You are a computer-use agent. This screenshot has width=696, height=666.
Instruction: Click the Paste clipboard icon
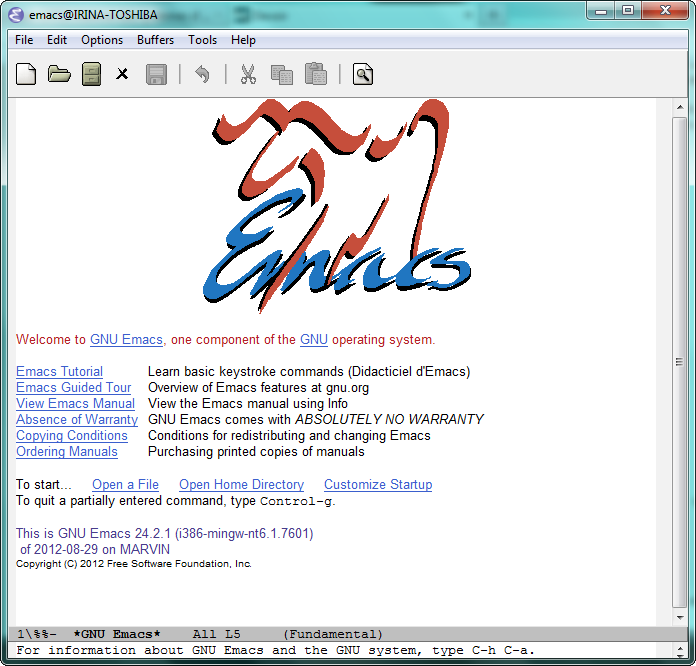(316, 74)
